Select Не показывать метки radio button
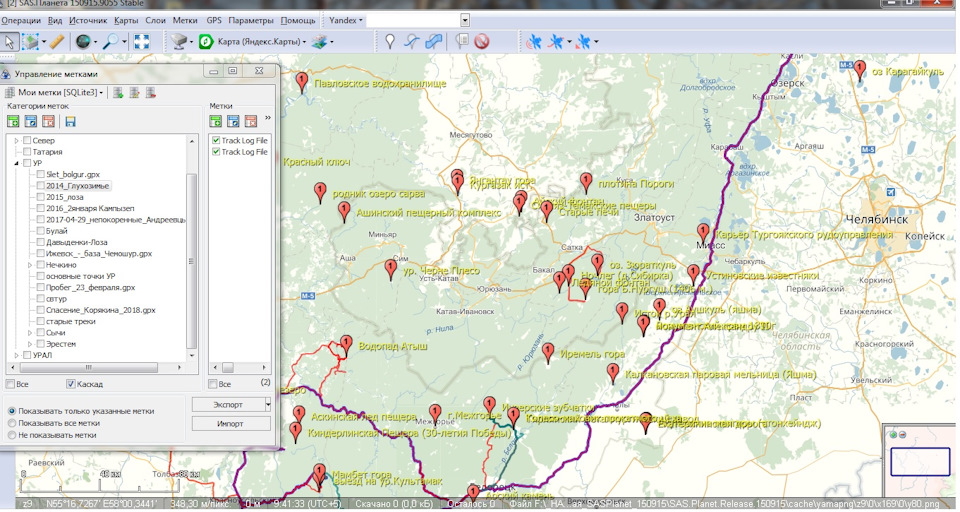 coord(12,435)
